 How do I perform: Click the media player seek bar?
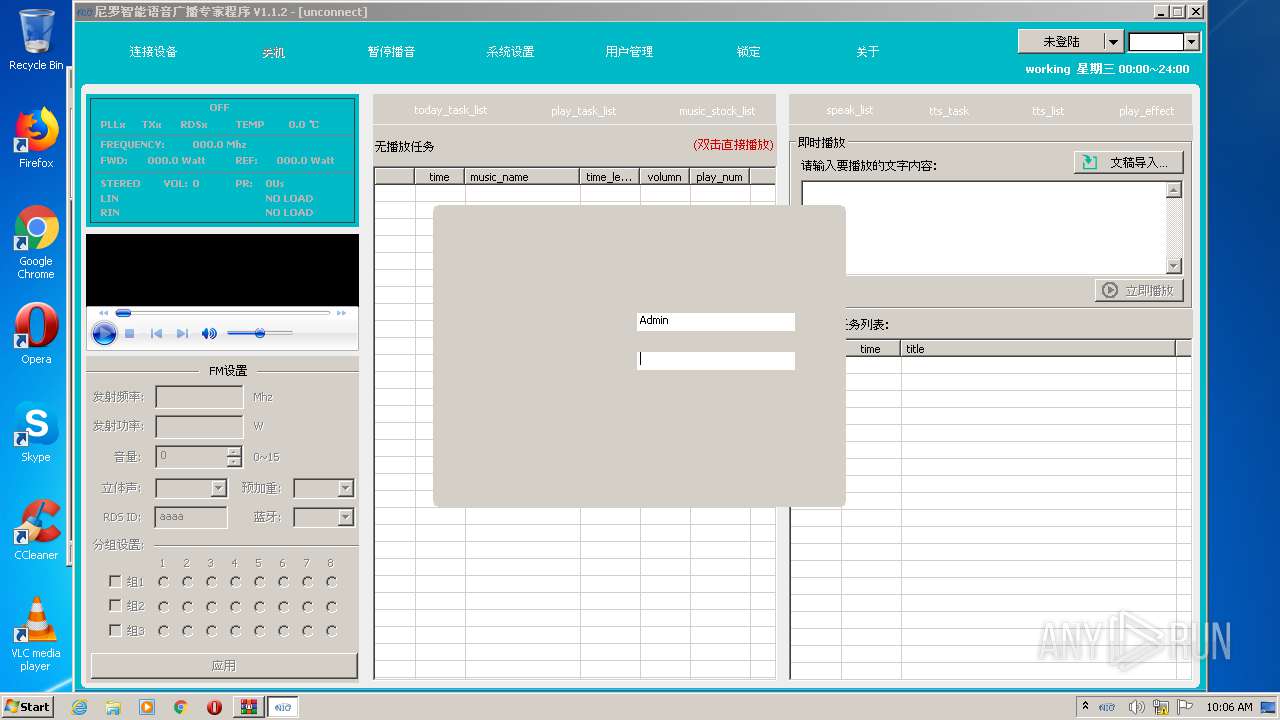pyautogui.click(x=223, y=313)
